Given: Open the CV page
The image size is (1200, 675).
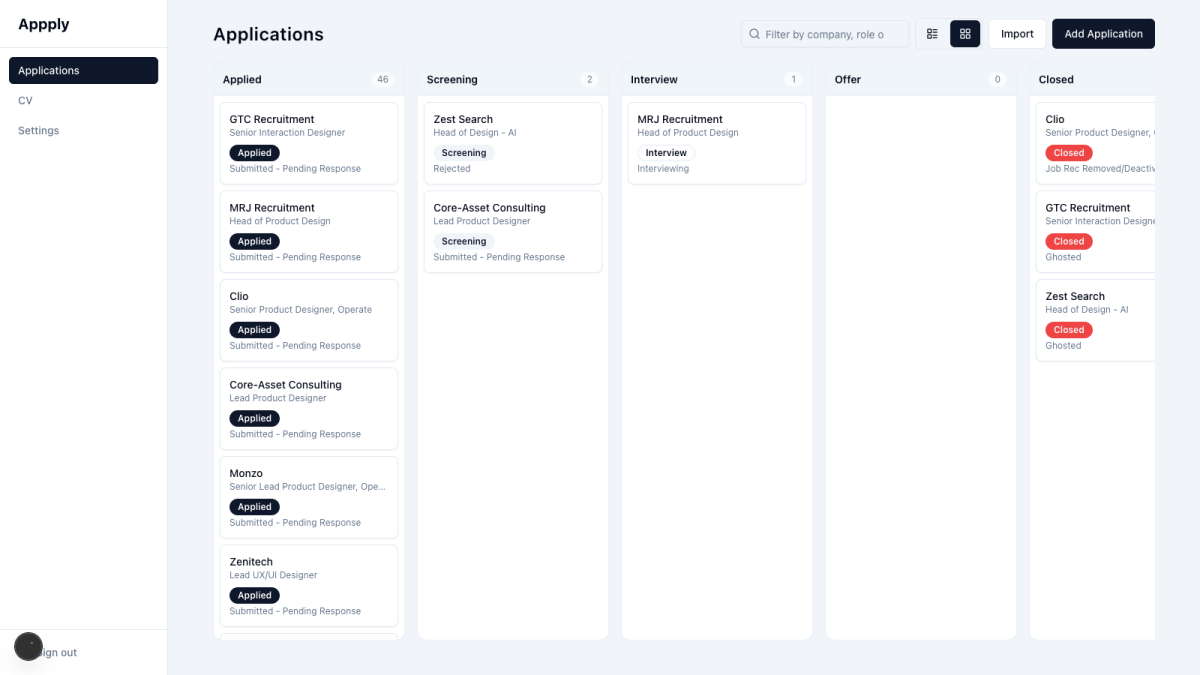Looking at the screenshot, I should point(83,100).
